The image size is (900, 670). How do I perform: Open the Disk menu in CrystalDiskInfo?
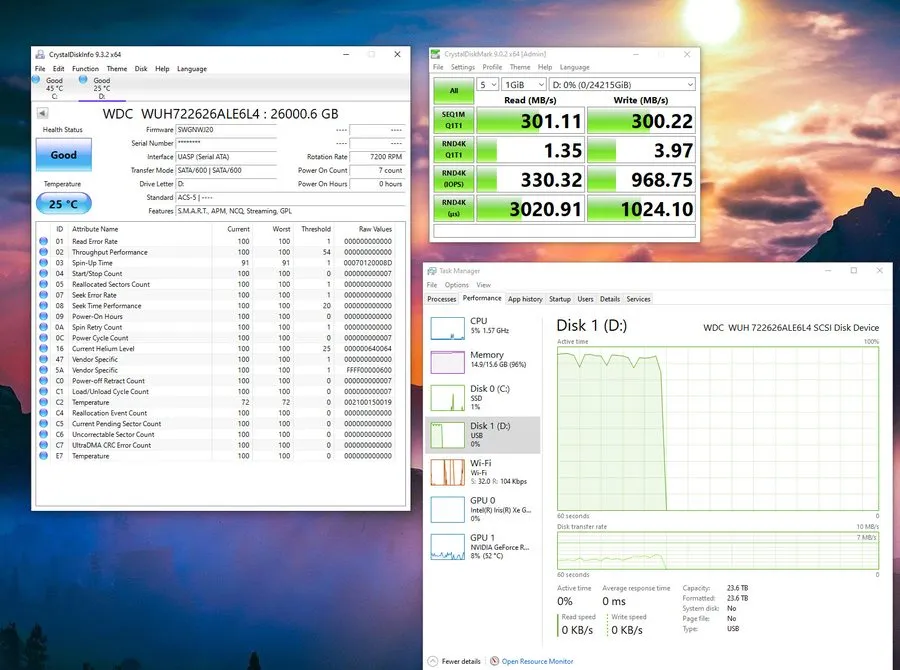click(x=141, y=68)
